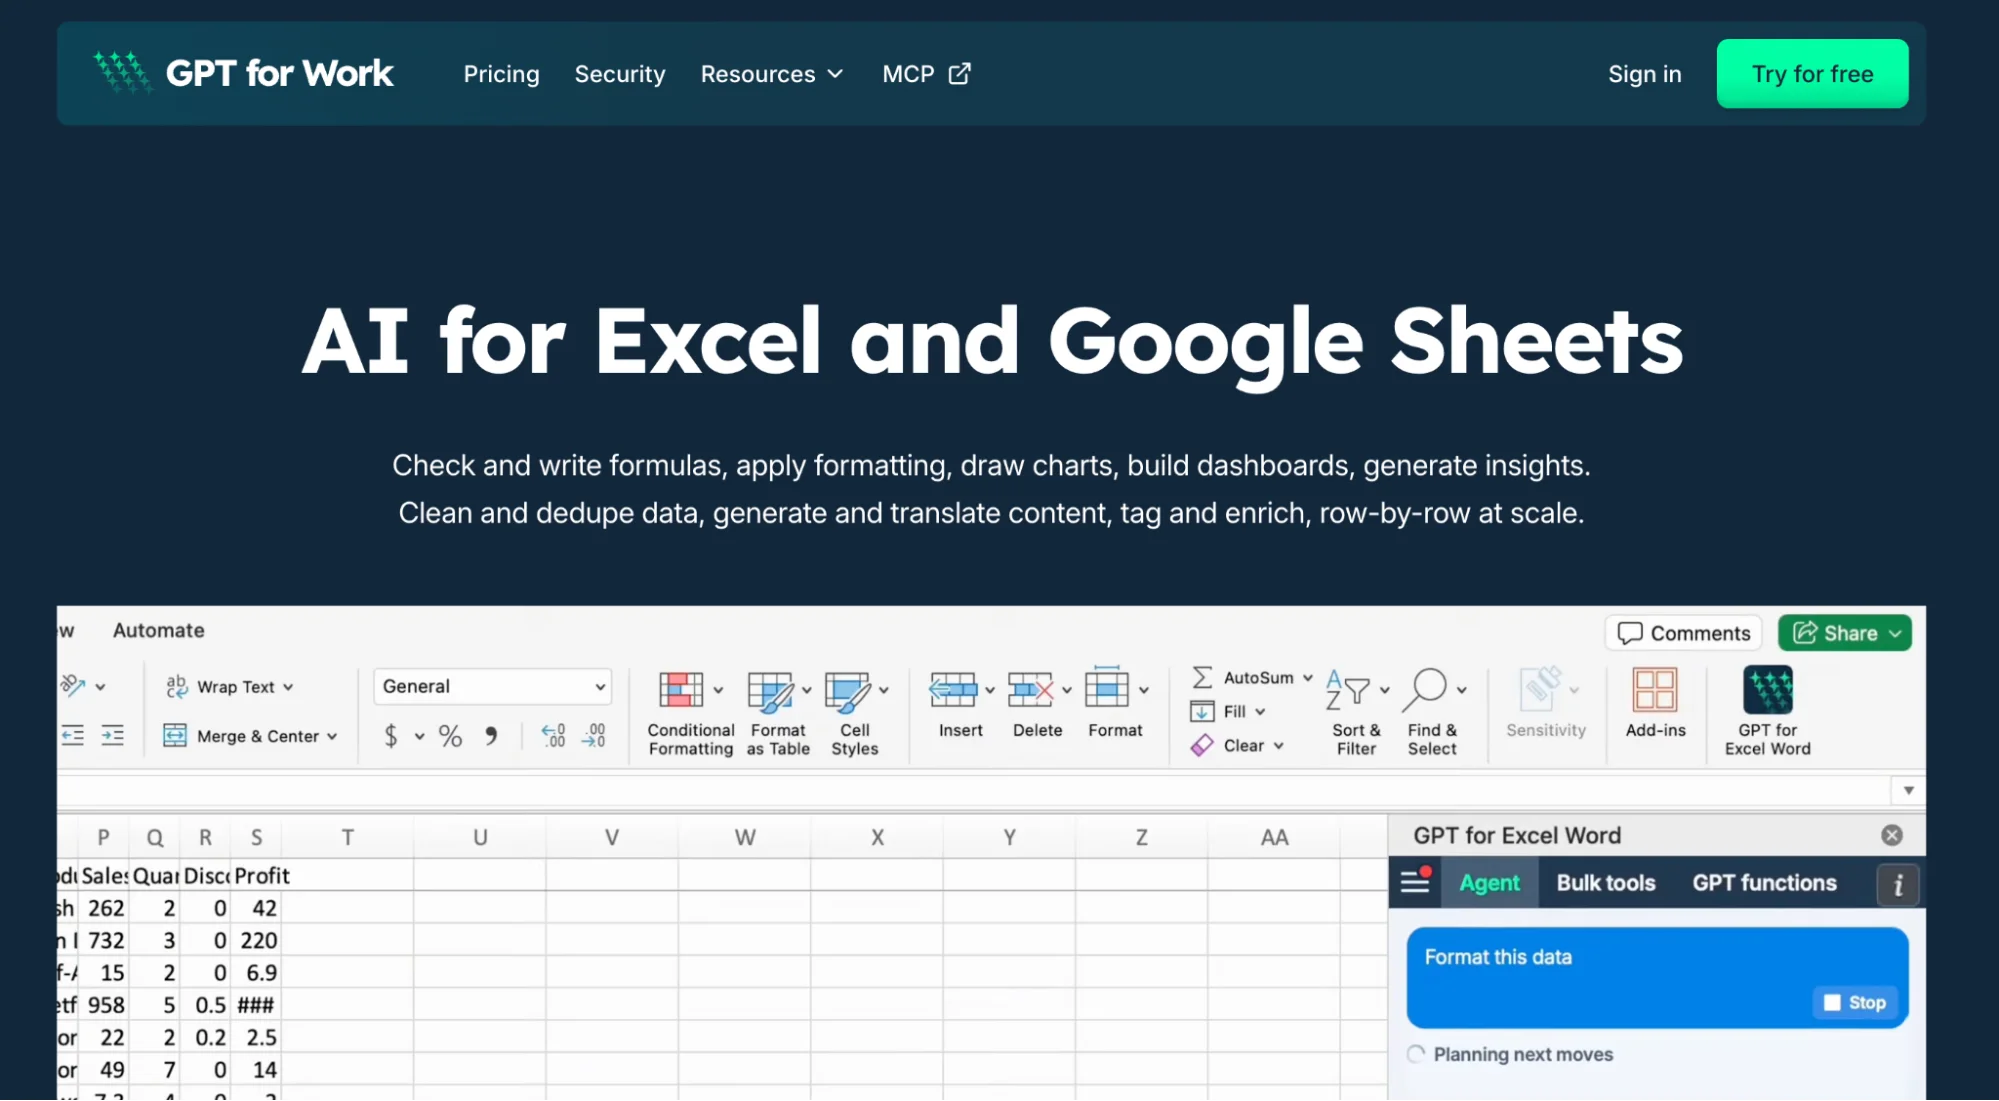Expand the Clear dropdown arrow
1999x1101 pixels.
coord(1279,746)
